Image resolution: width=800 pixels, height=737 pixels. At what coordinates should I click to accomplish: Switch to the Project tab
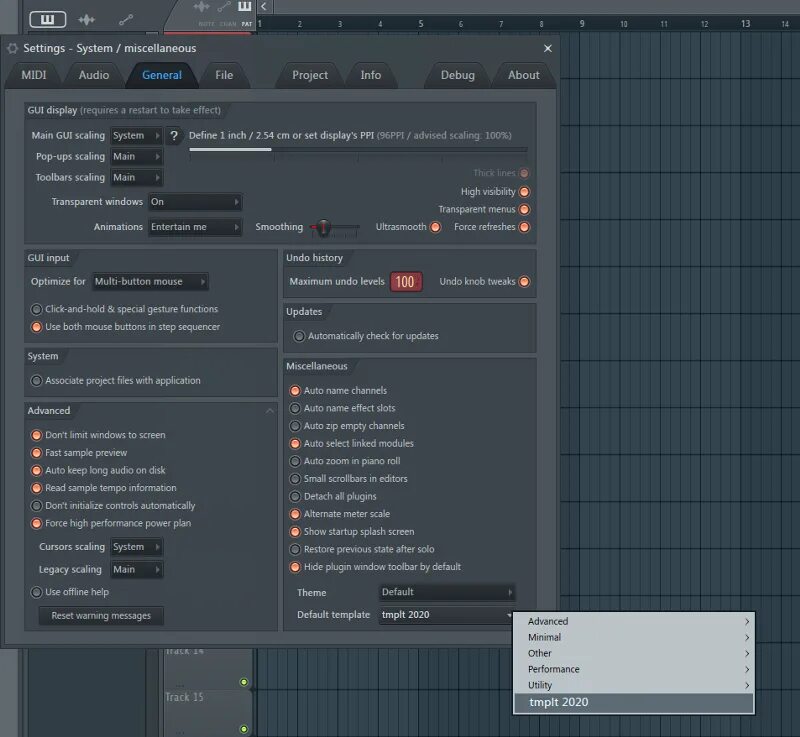[310, 75]
